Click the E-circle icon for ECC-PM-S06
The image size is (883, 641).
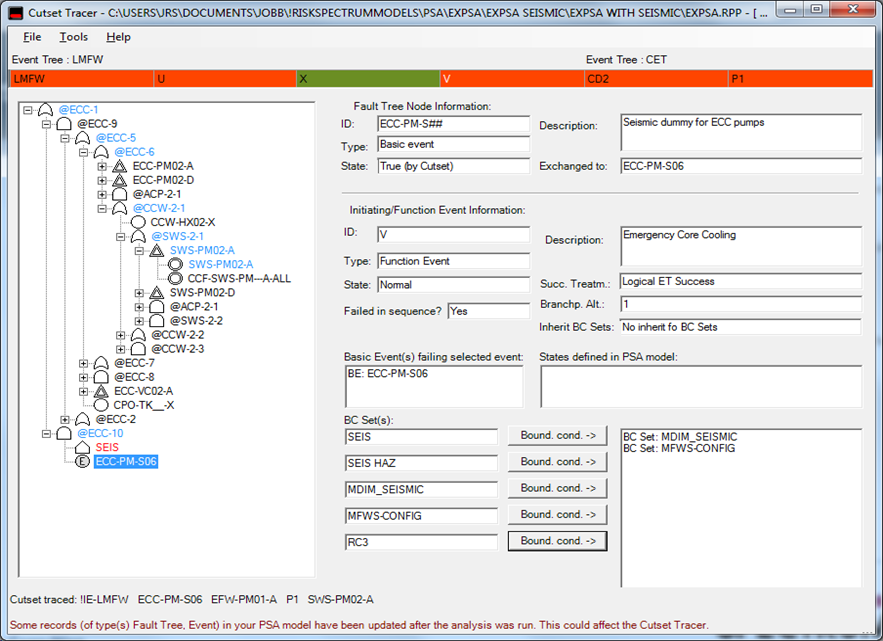(83, 461)
